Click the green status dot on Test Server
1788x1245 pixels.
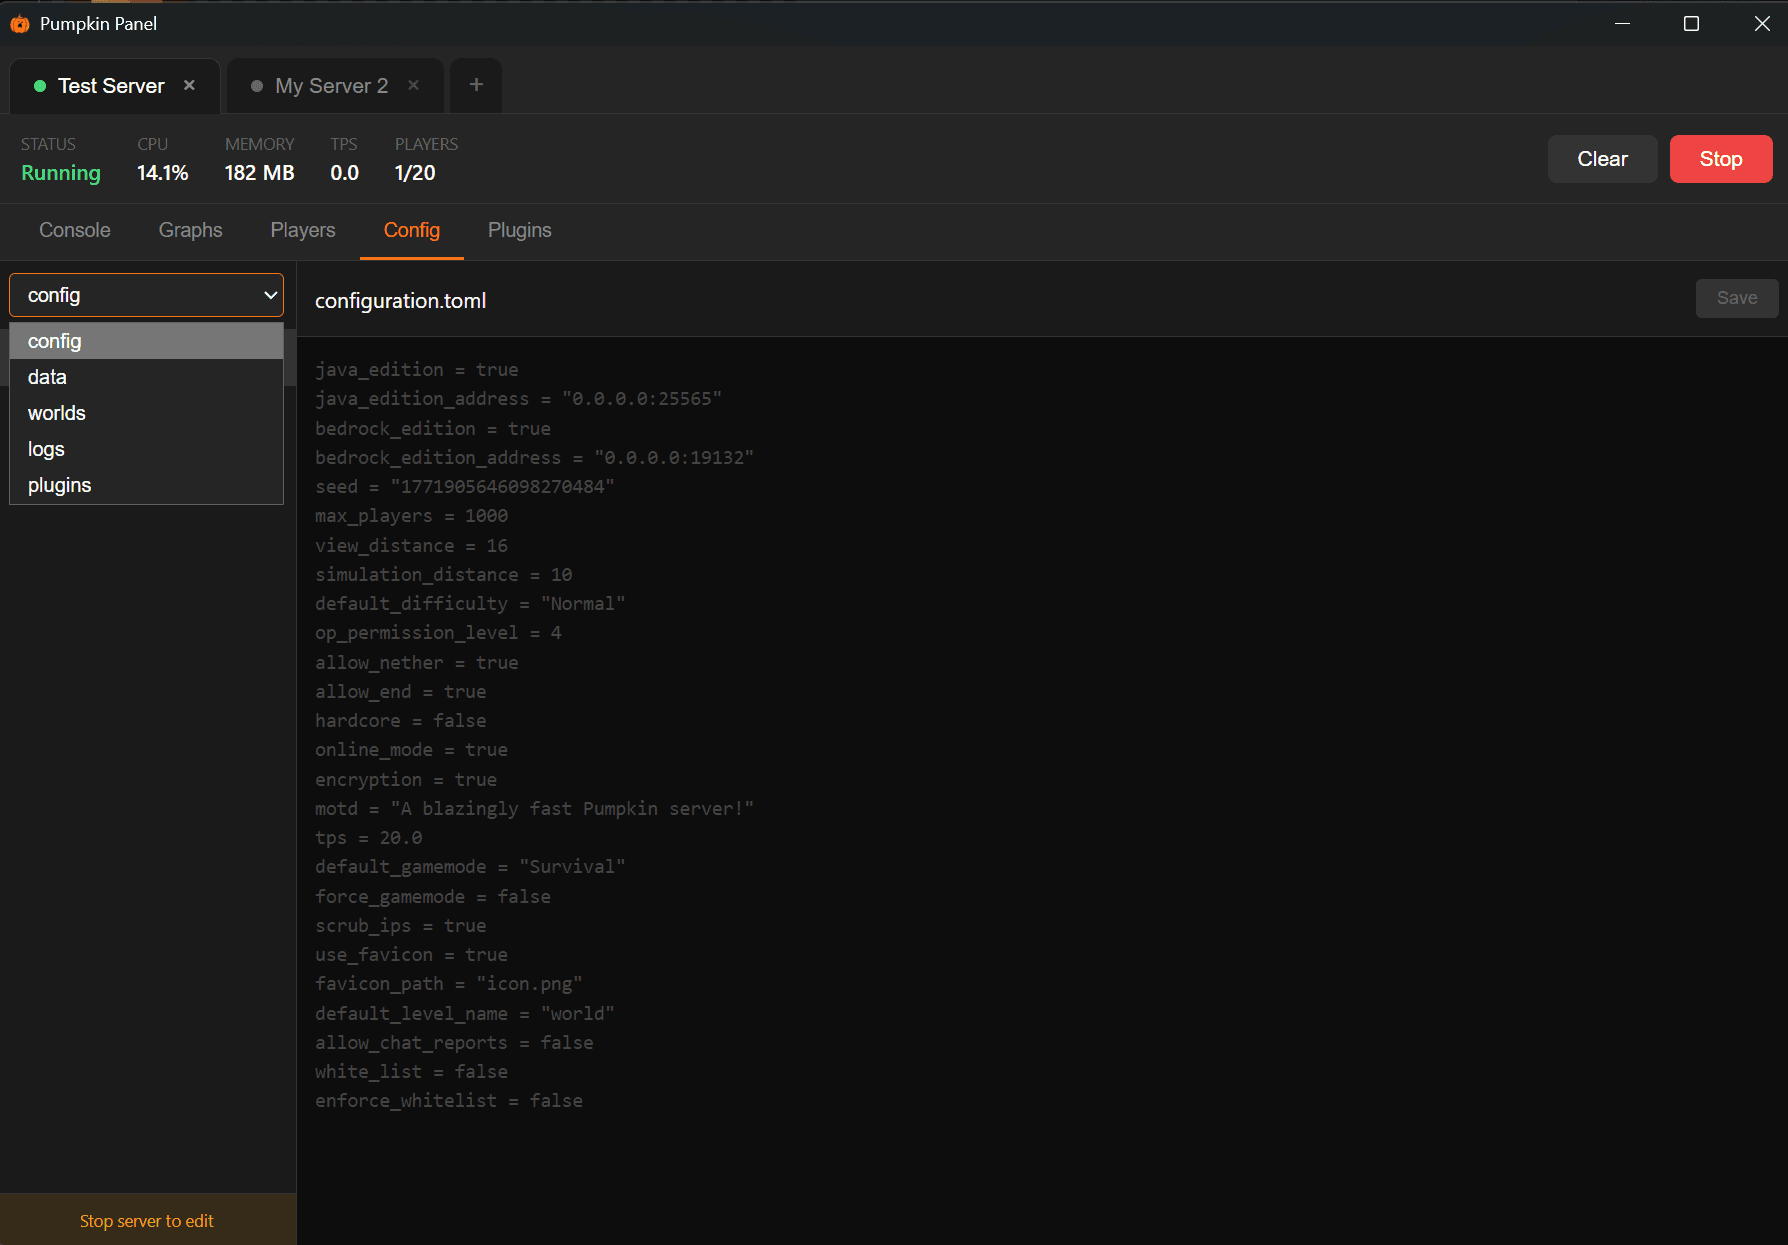point(40,87)
